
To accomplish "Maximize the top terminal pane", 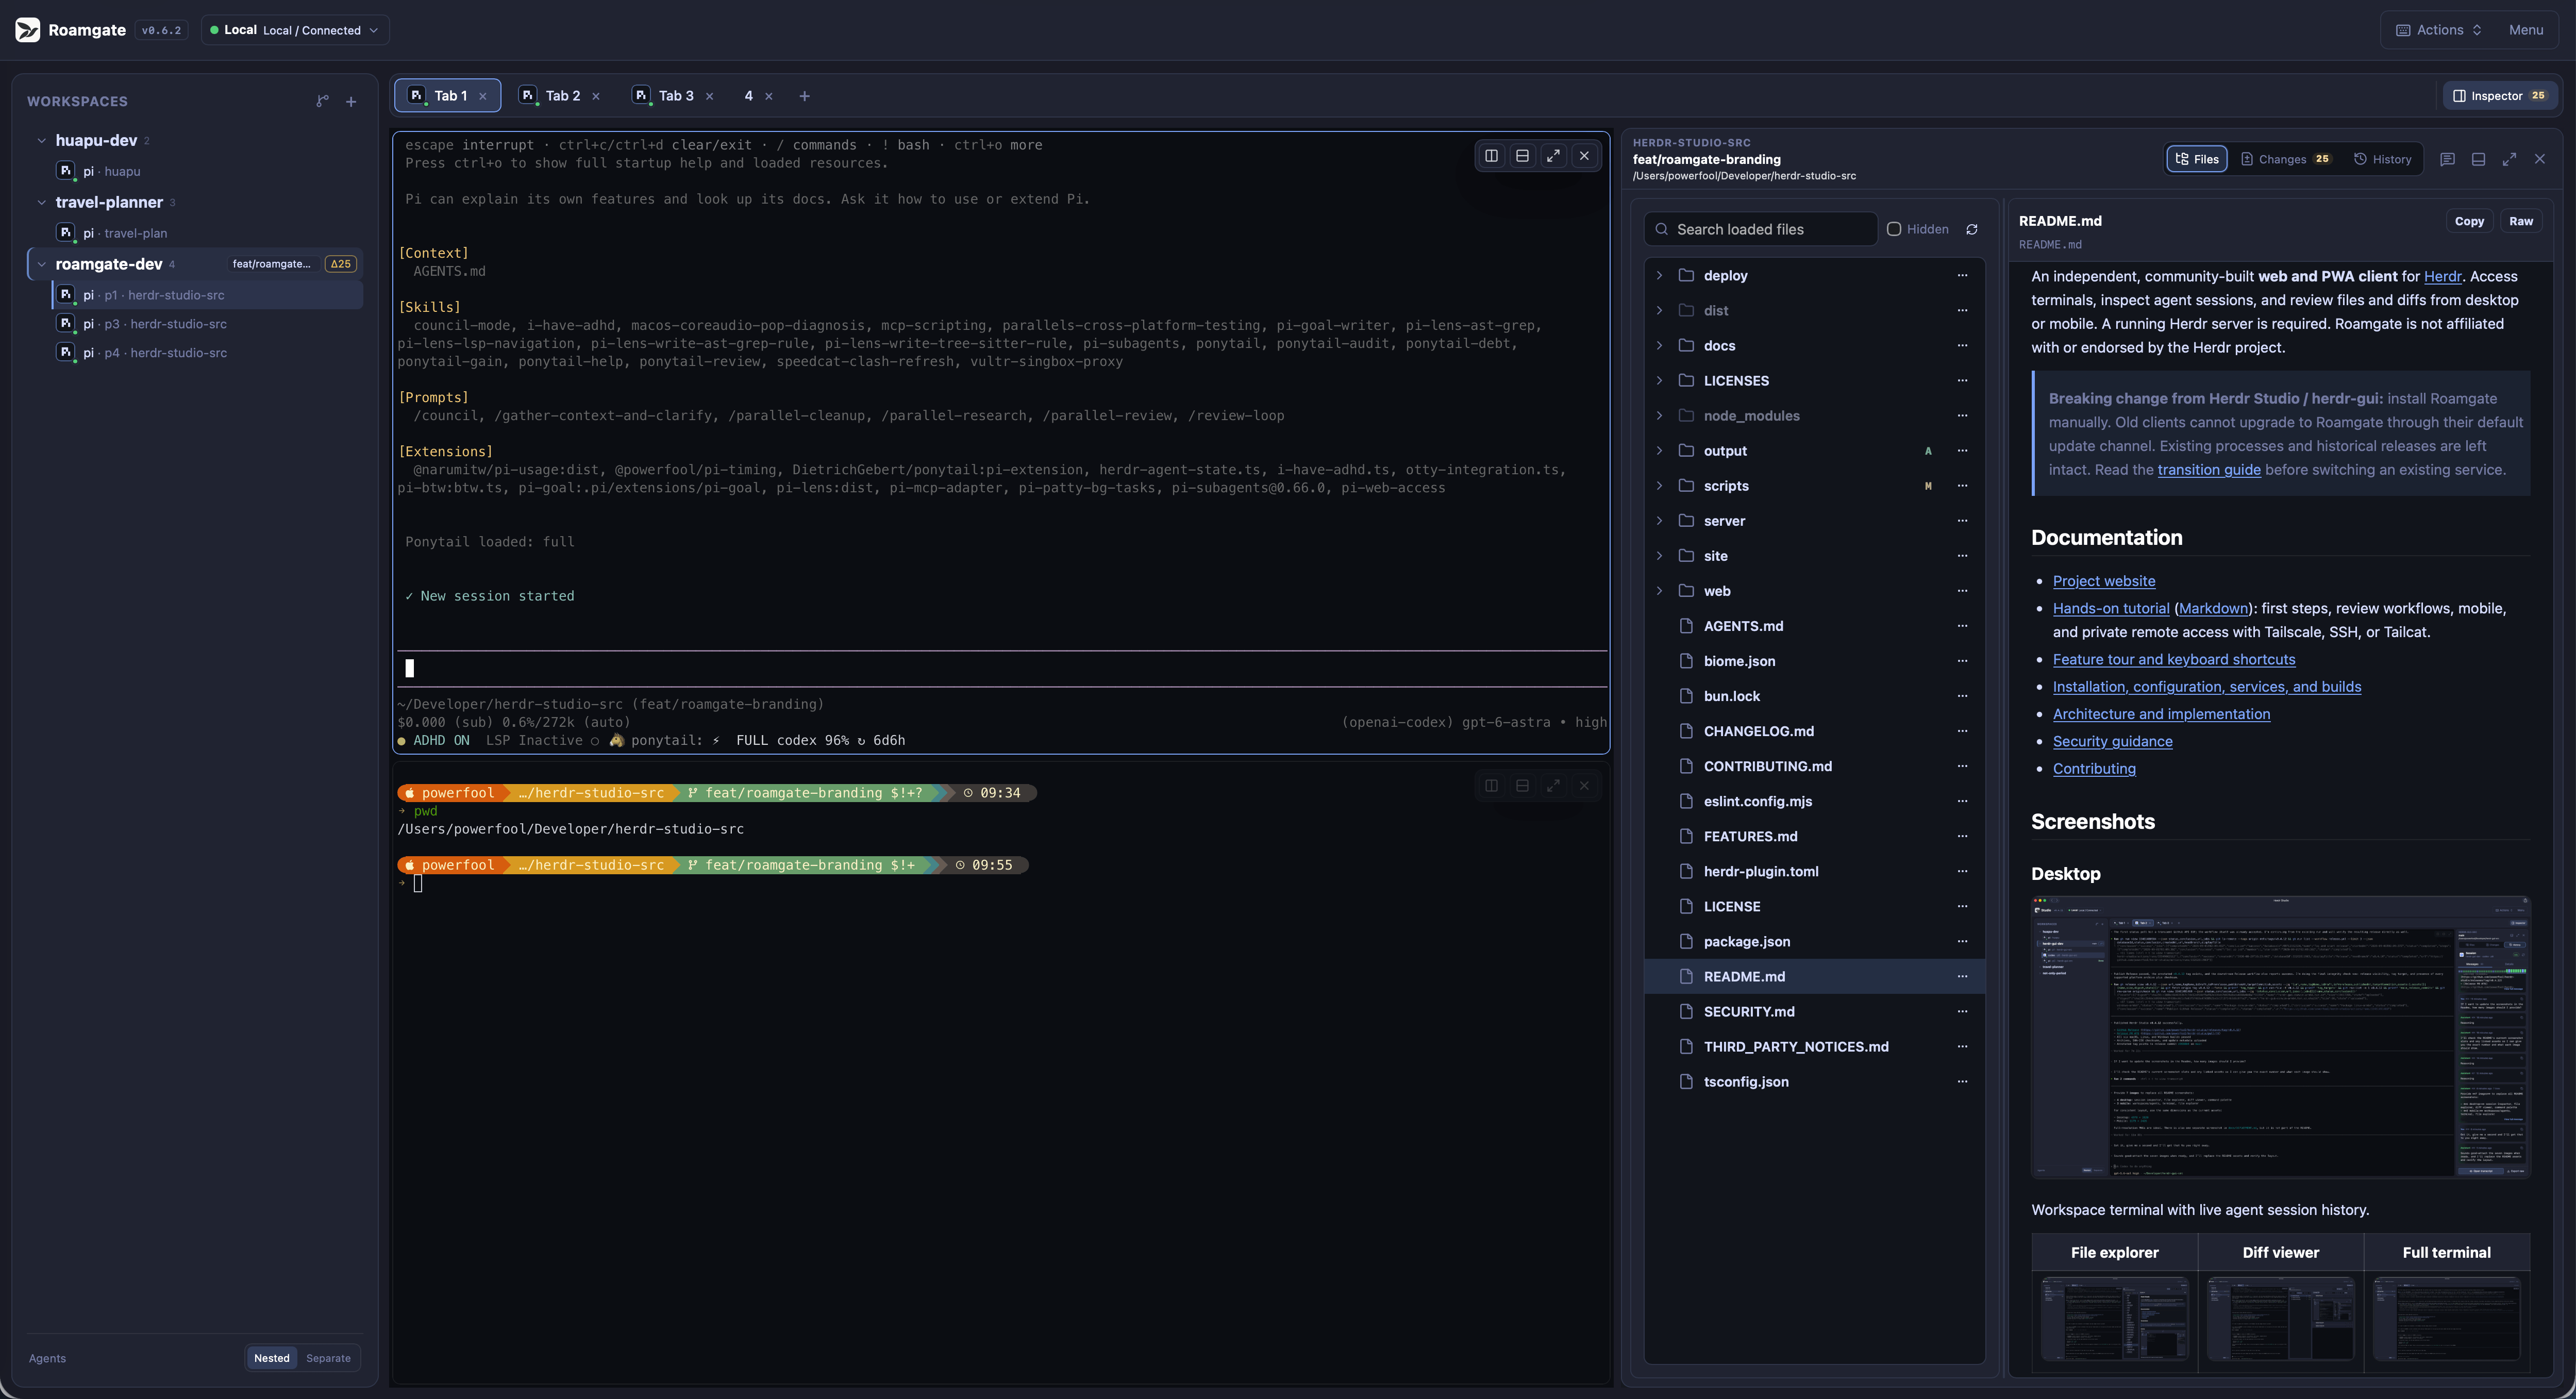I will pyautogui.click(x=1553, y=156).
